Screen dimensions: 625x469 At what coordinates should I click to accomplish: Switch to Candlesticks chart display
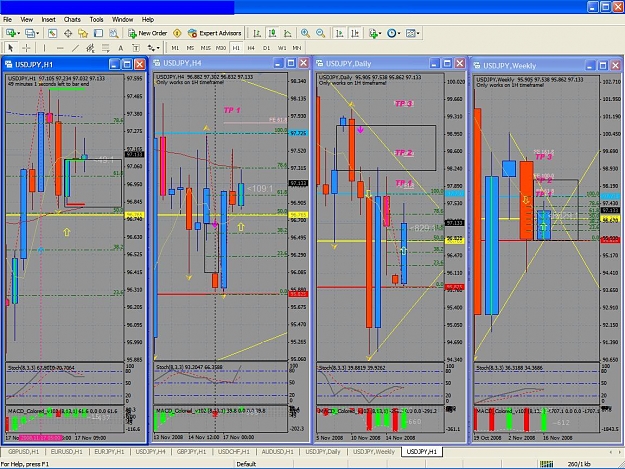coord(272,33)
